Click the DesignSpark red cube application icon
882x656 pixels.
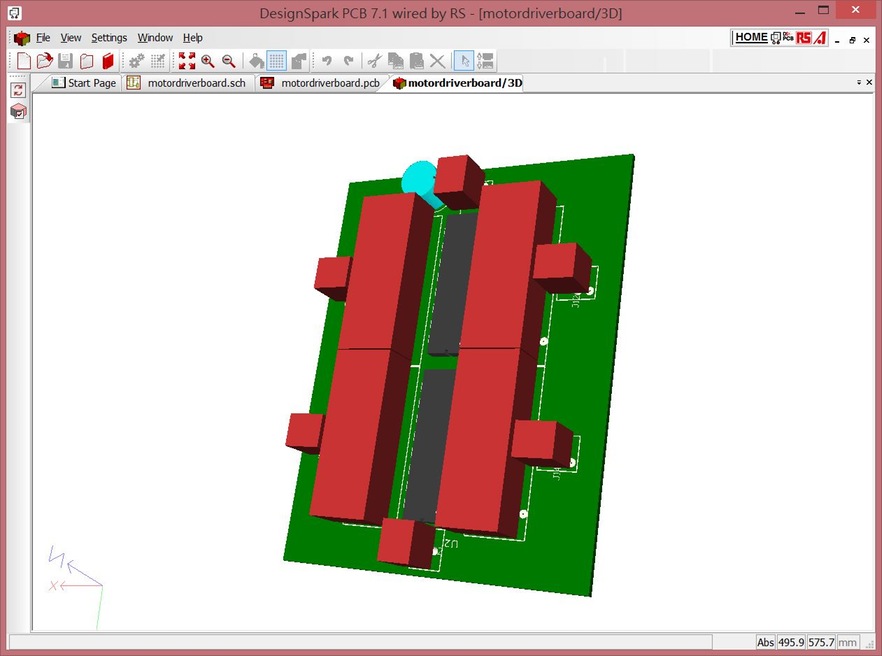(22, 38)
